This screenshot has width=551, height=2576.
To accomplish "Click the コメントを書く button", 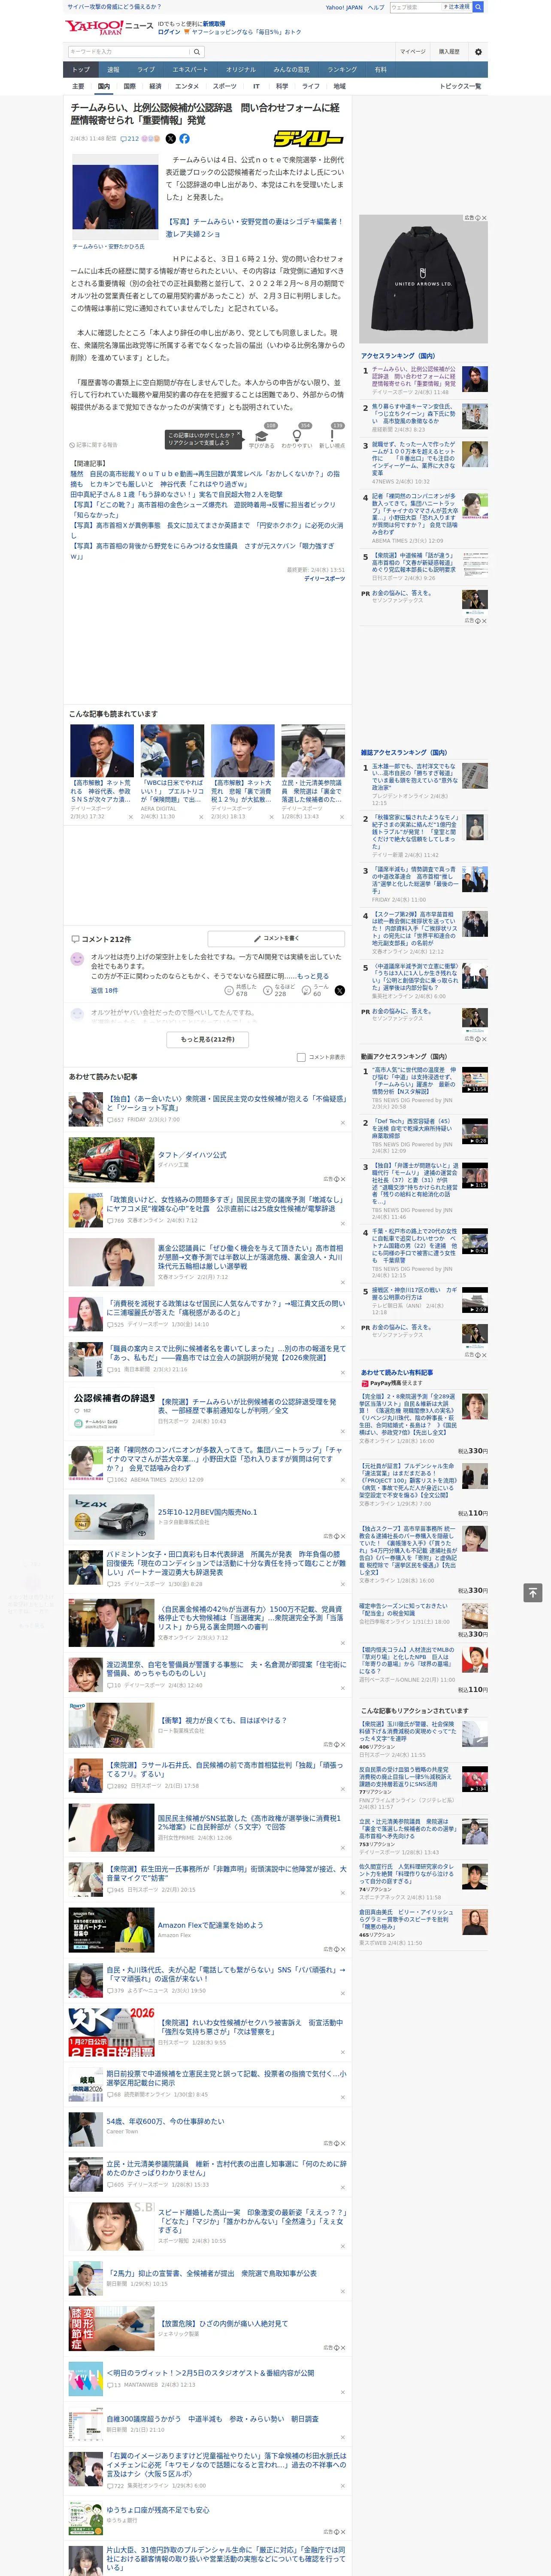I will coord(276,939).
